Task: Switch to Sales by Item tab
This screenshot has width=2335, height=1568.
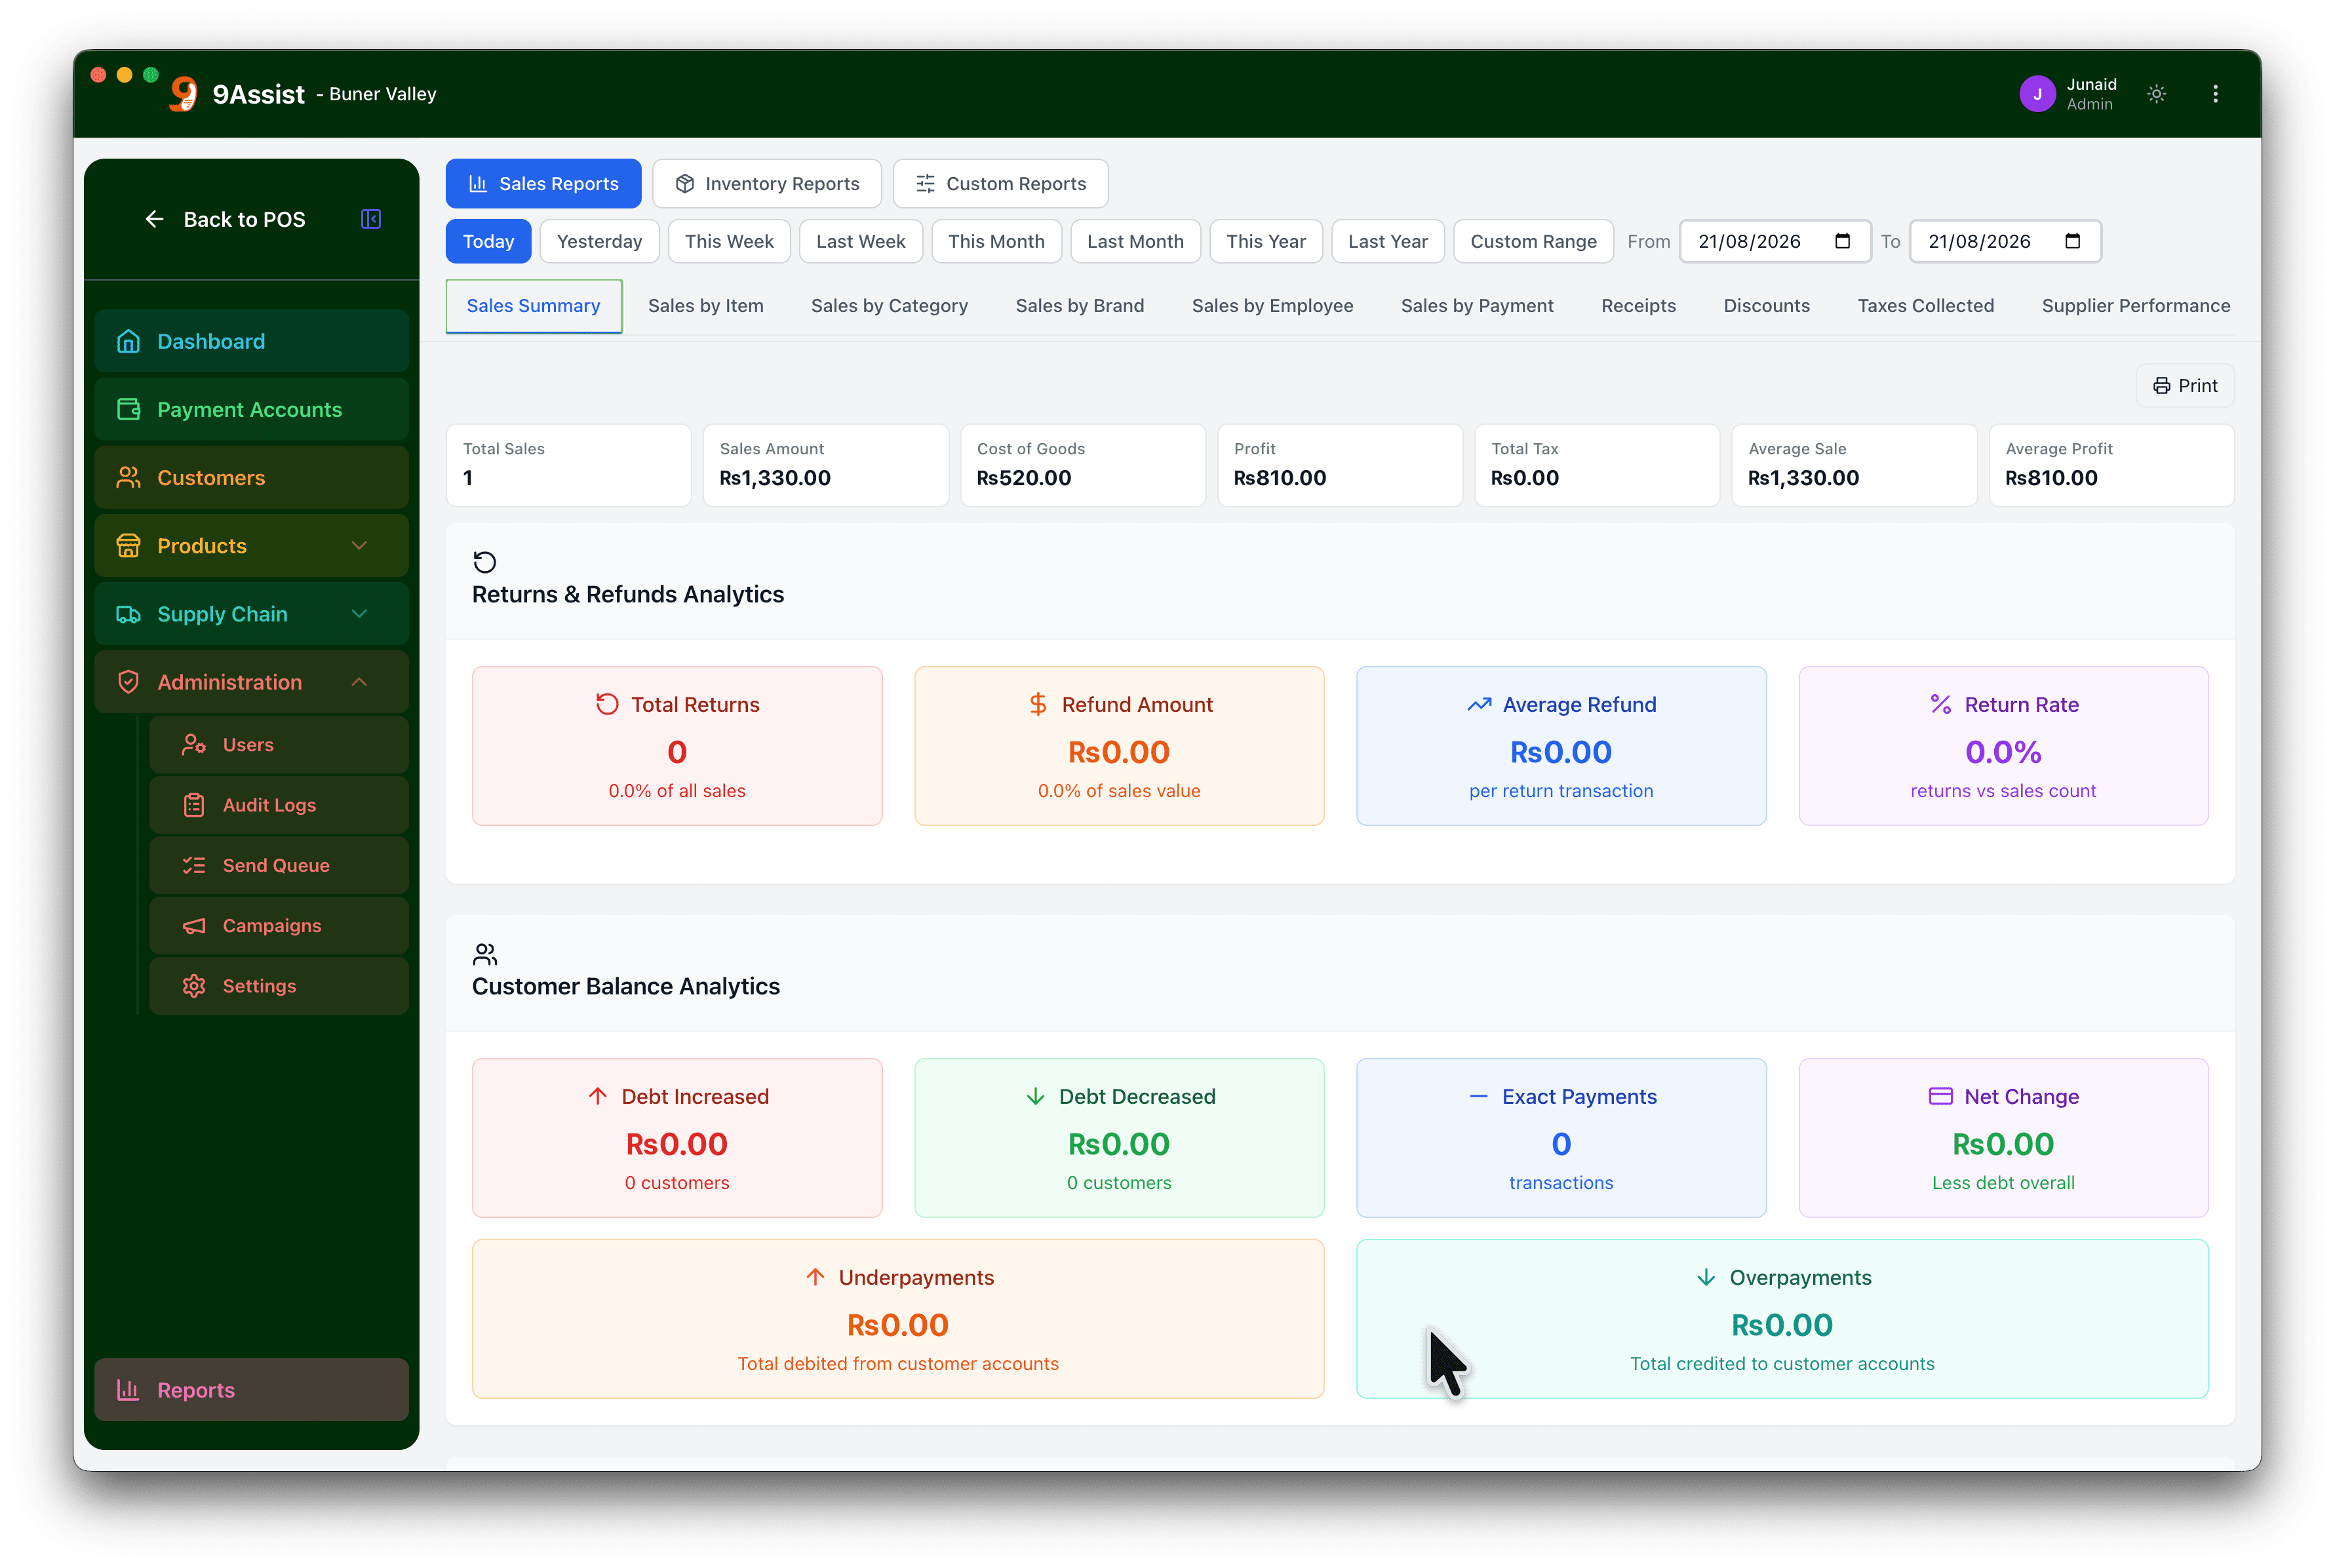Action: [706, 306]
